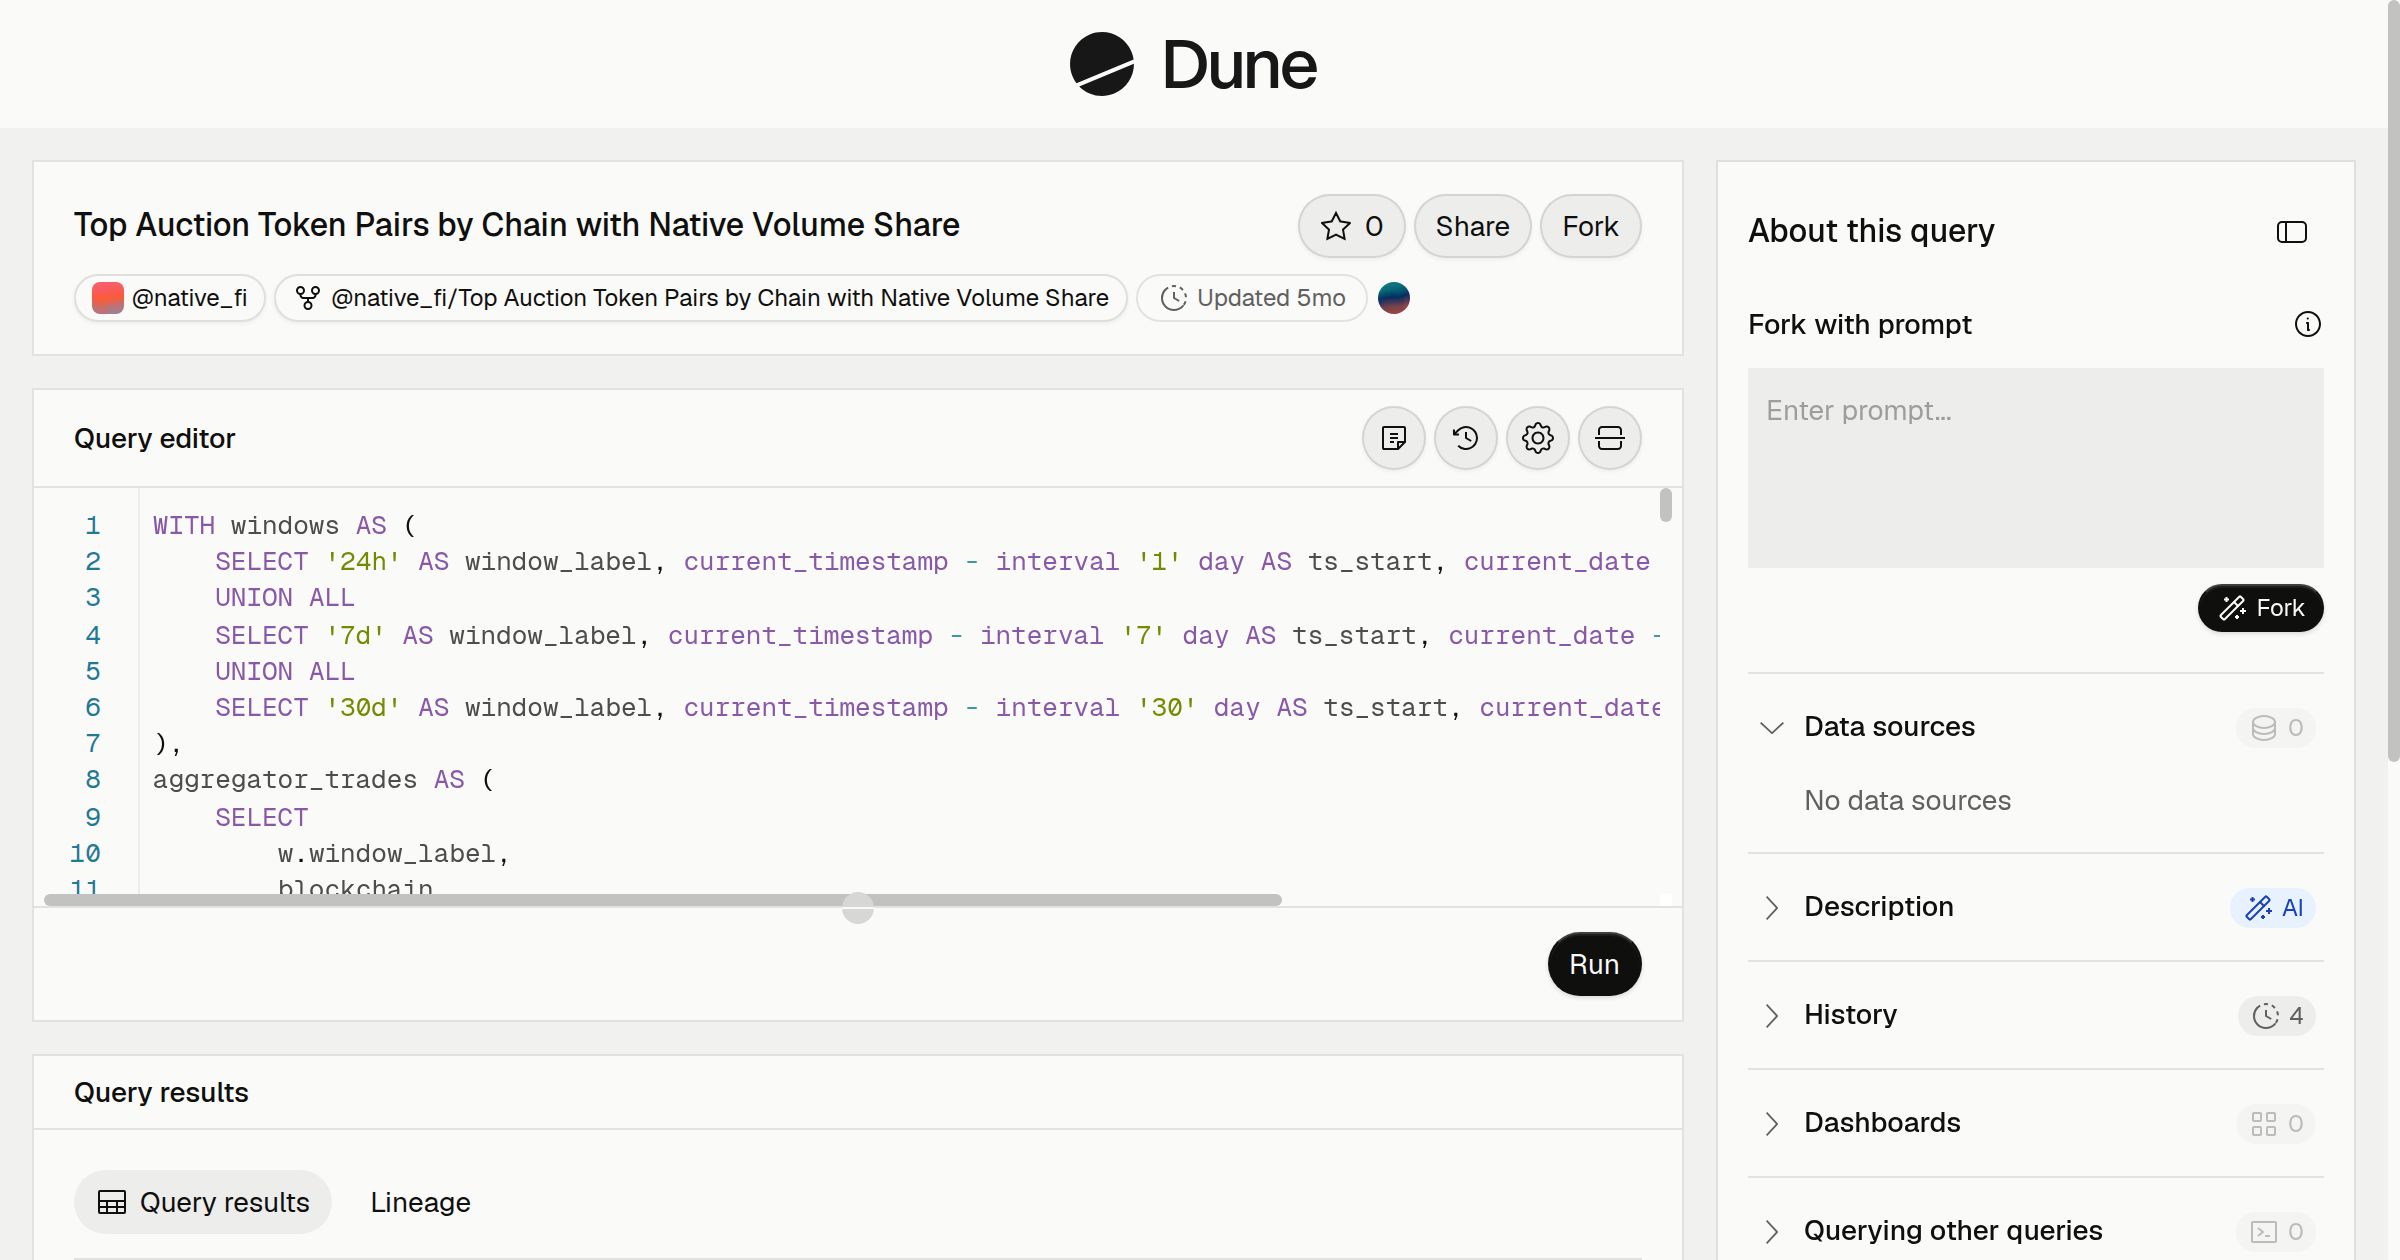Open the query notes icon in editor toolbar

click(1393, 438)
